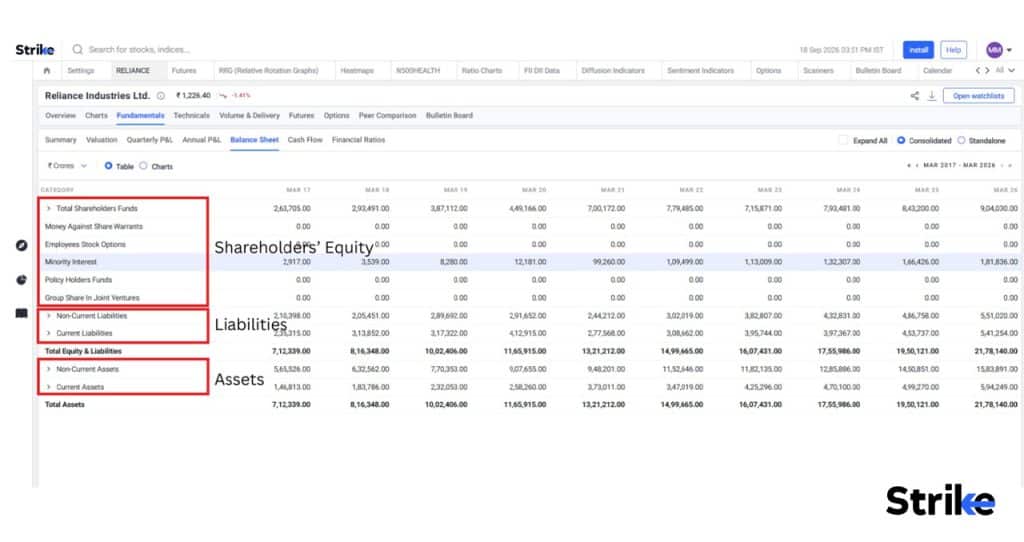Open the Valuation sub-tab
1024x542 pixels.
(x=102, y=140)
